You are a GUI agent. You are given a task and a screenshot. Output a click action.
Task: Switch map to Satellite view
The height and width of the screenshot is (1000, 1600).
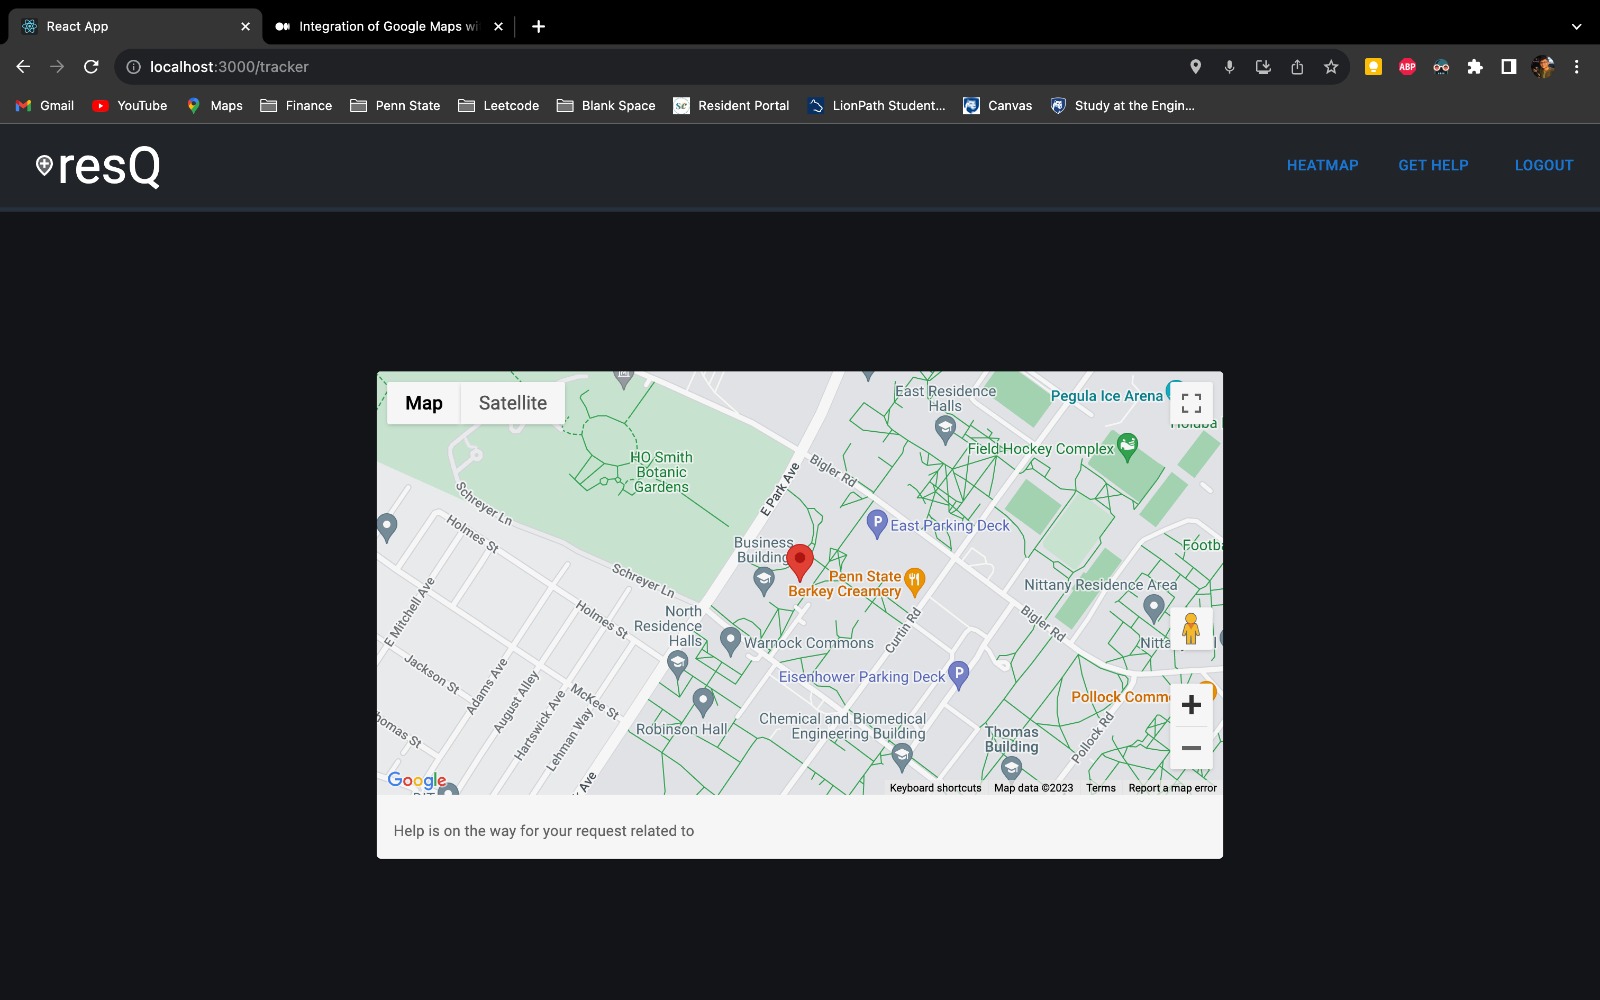(x=513, y=403)
